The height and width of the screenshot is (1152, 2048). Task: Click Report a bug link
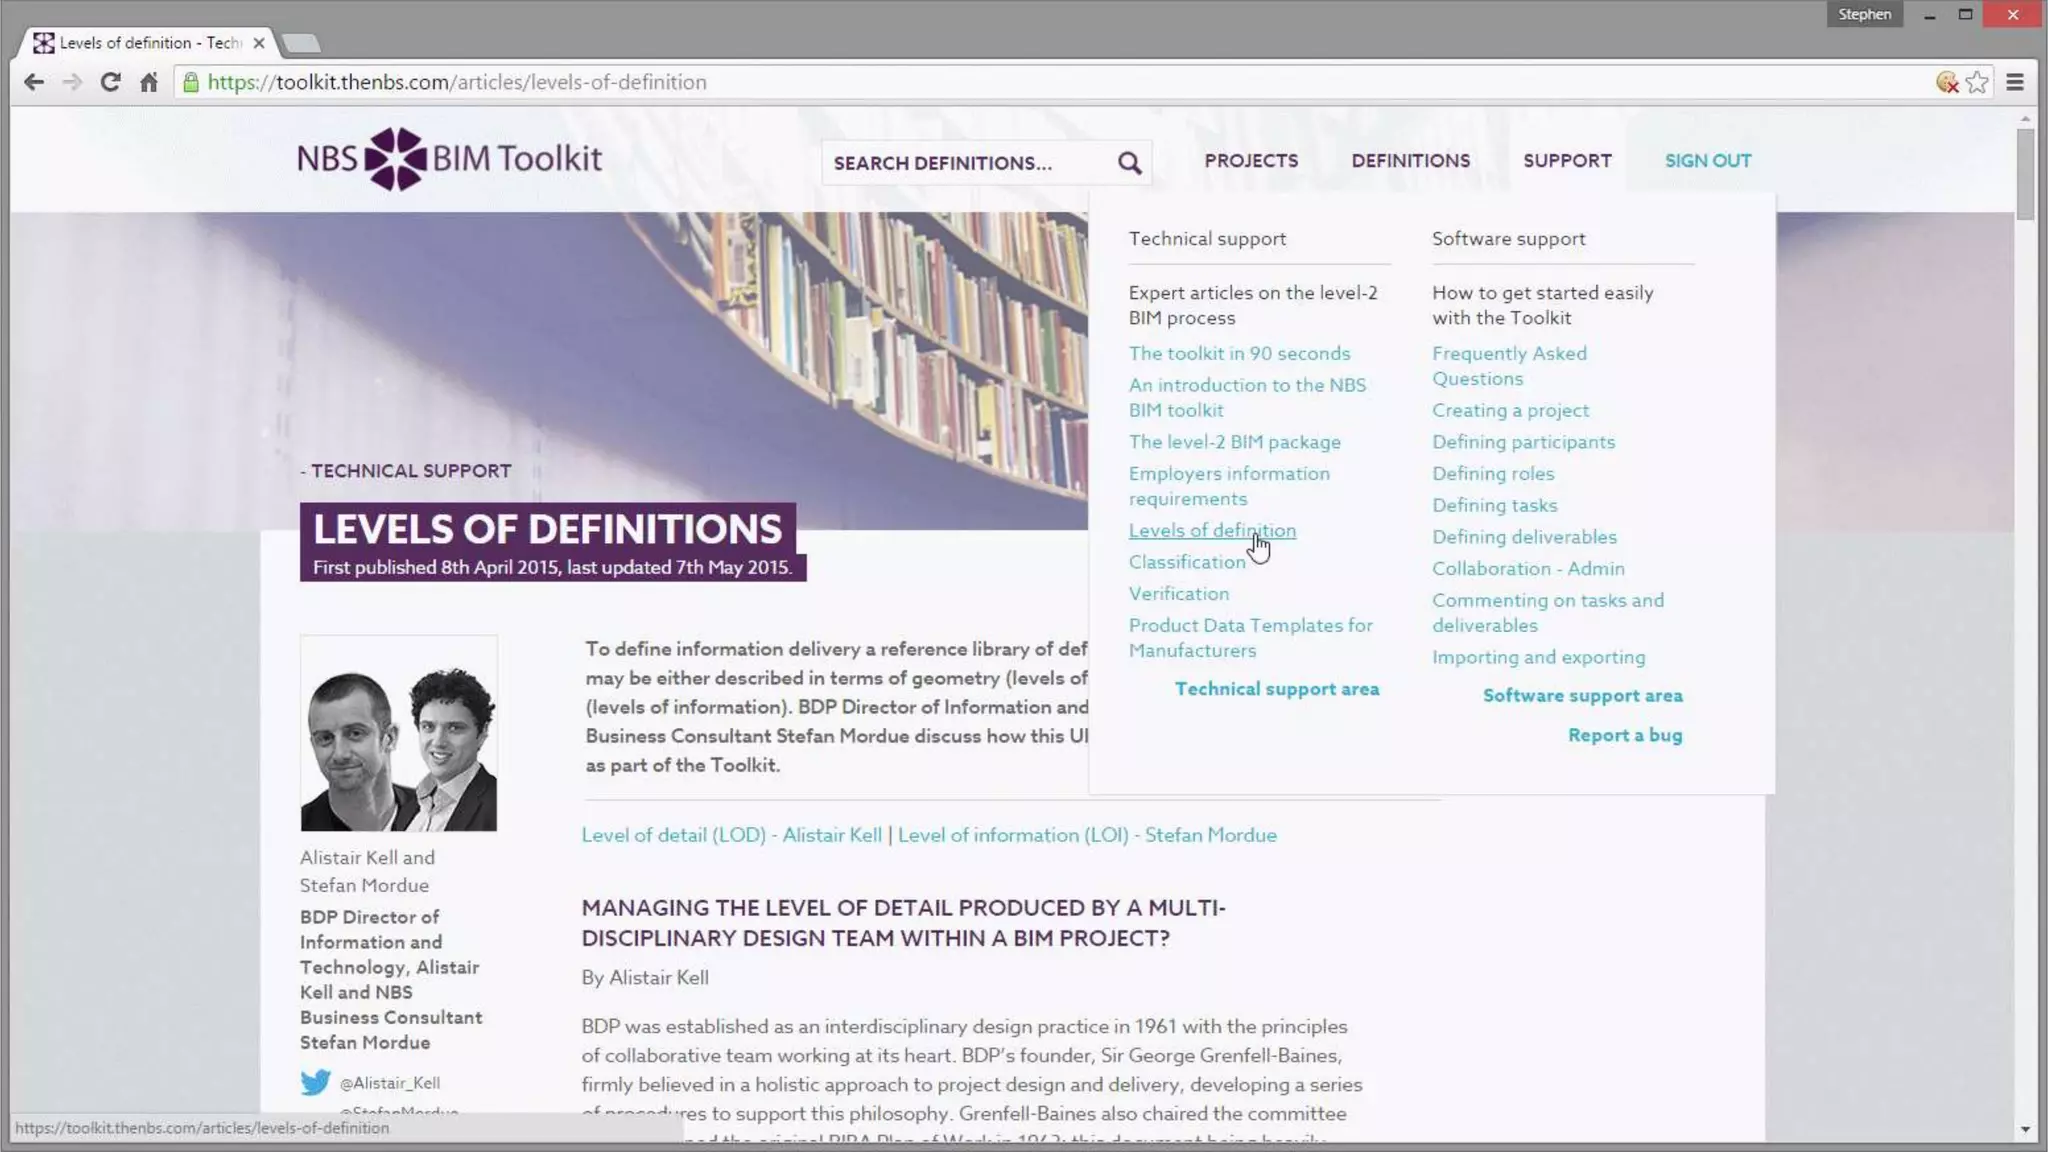point(1624,735)
